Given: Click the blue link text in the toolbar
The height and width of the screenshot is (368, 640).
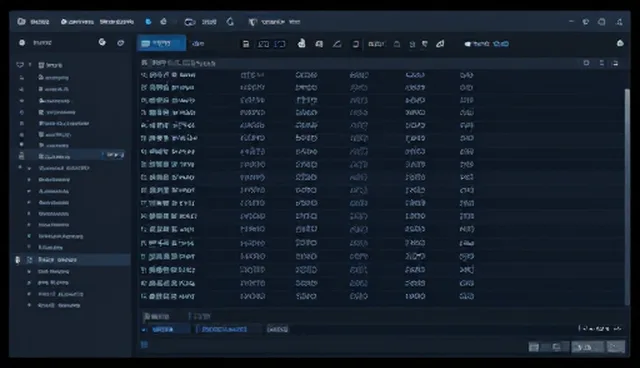Looking at the screenshot, I should pos(501,44).
